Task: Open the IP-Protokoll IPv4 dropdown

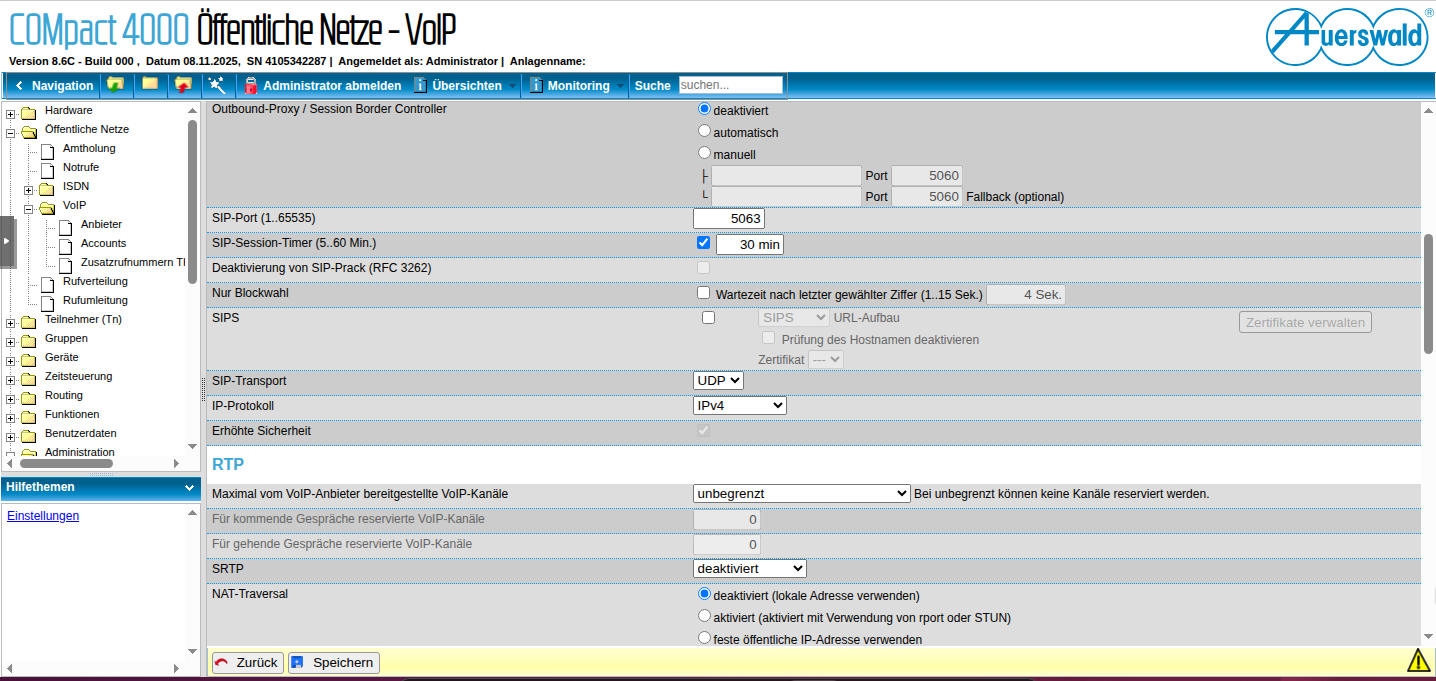Action: click(740, 406)
